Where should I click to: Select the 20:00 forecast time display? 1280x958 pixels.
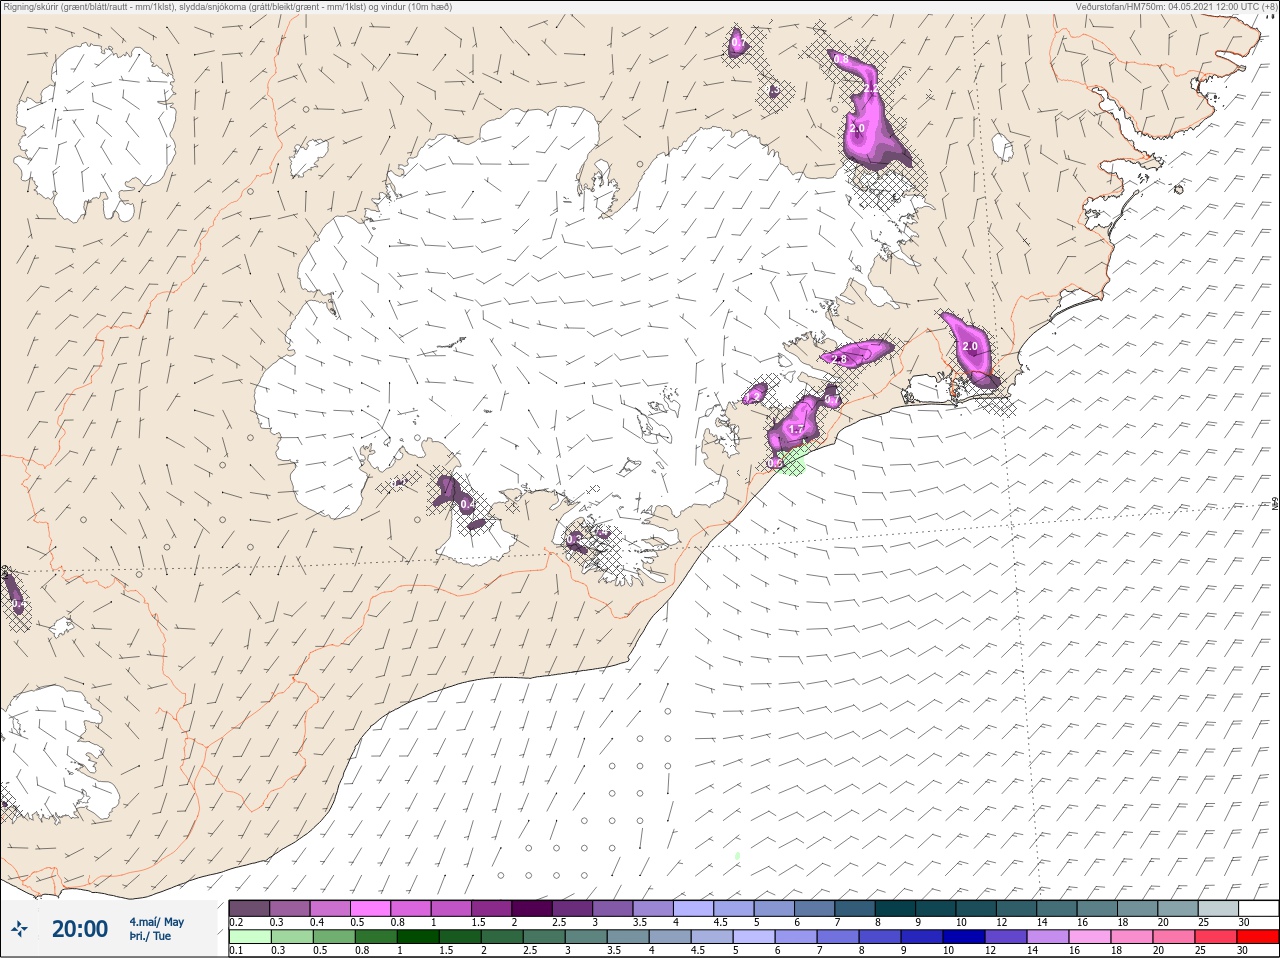pyautogui.click(x=80, y=929)
